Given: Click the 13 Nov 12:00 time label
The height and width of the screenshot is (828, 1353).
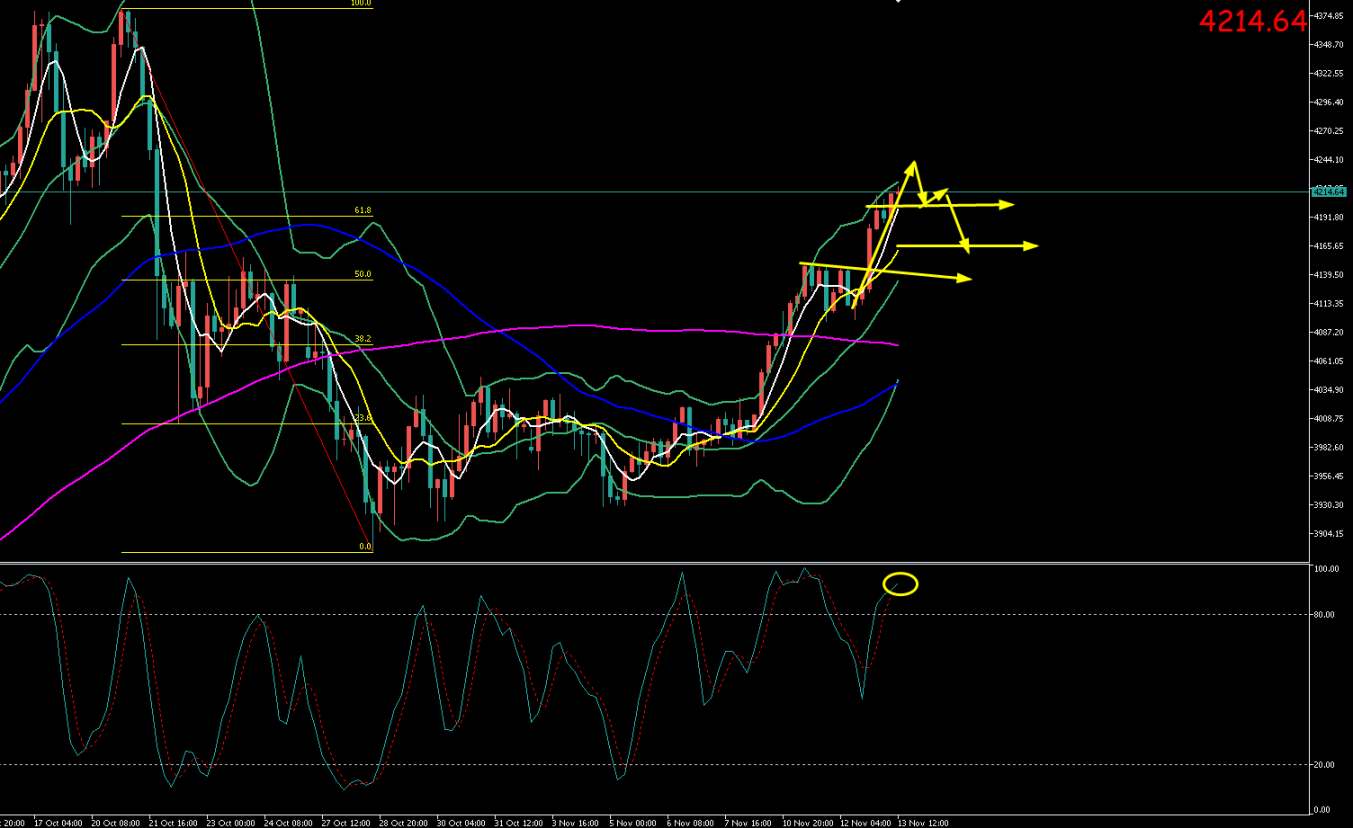Looking at the screenshot, I should pos(926,823).
